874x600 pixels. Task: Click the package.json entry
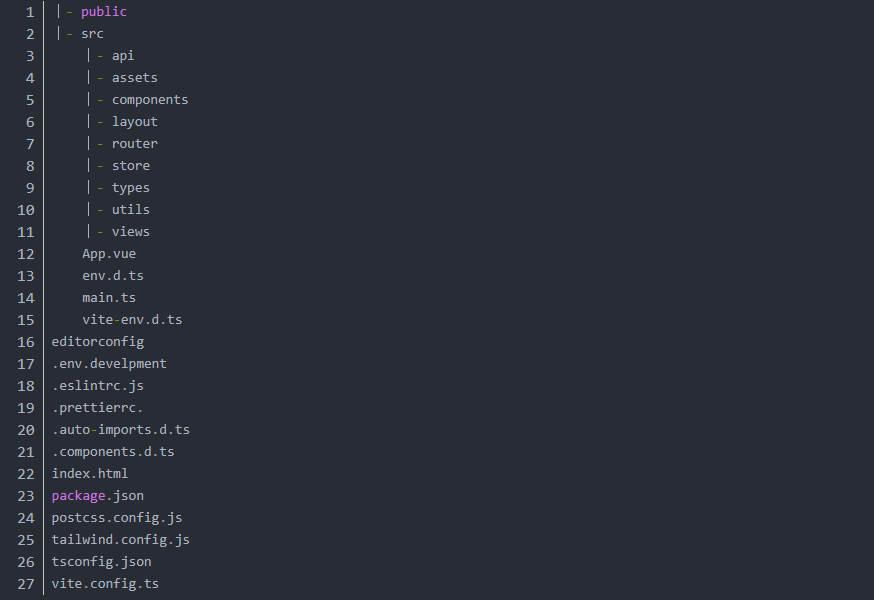pos(98,496)
